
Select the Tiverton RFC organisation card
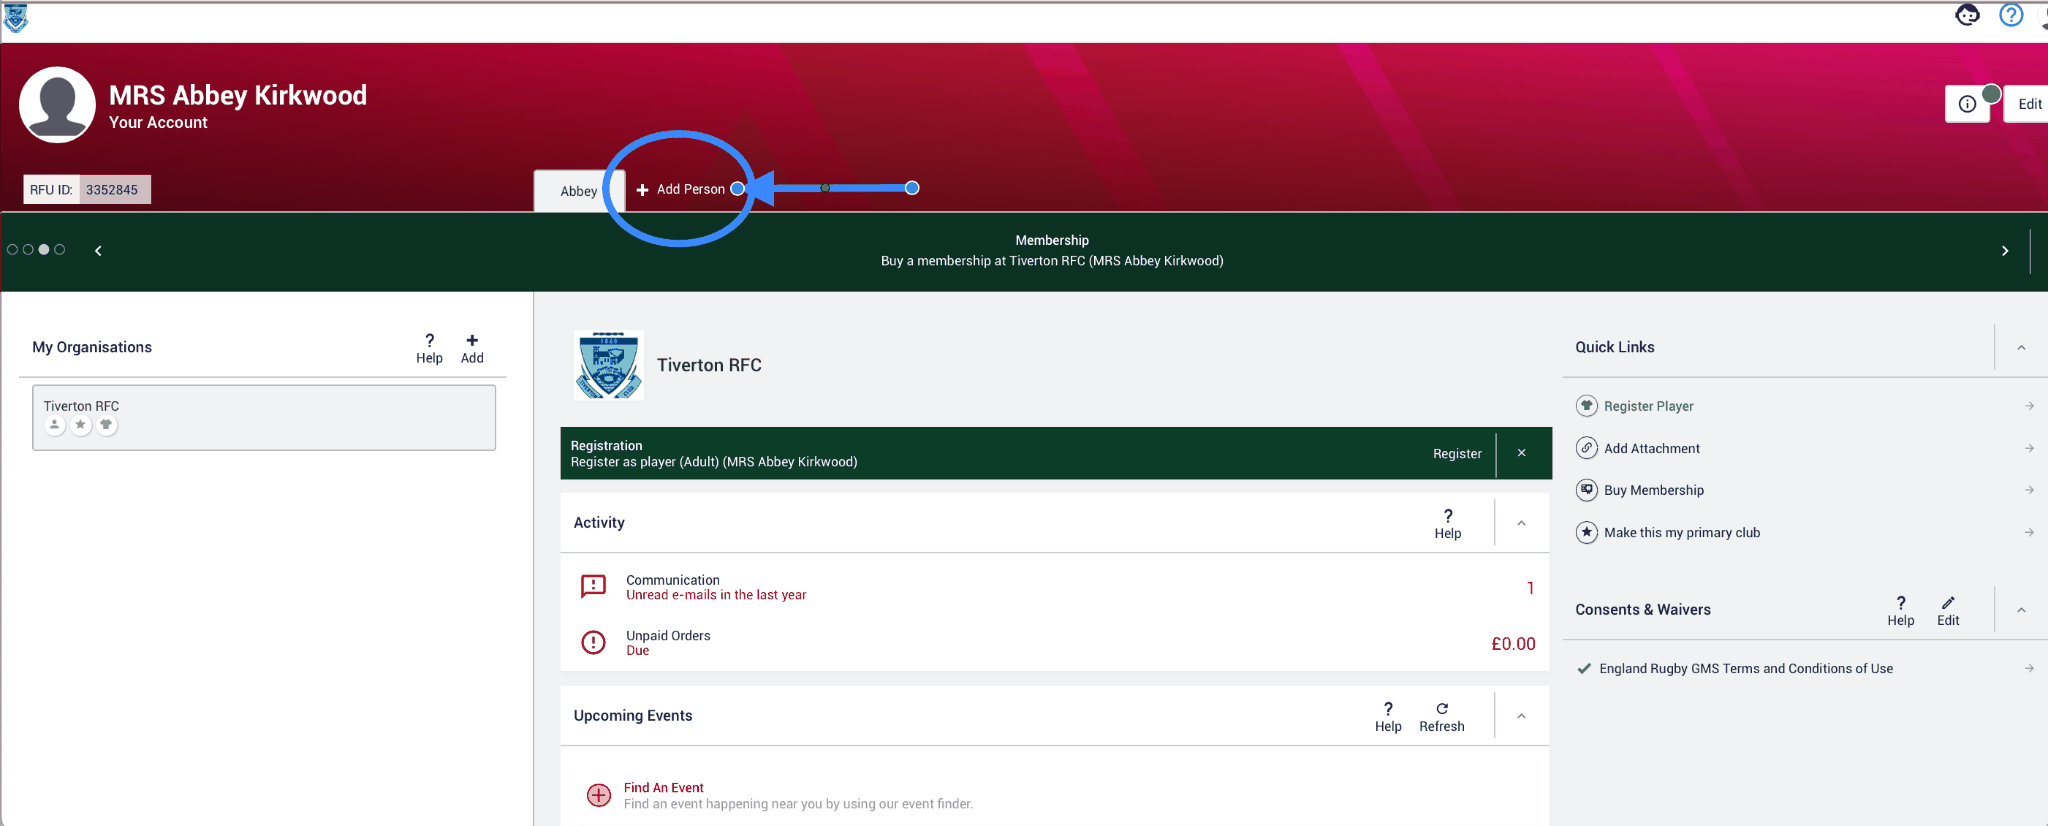(x=264, y=418)
